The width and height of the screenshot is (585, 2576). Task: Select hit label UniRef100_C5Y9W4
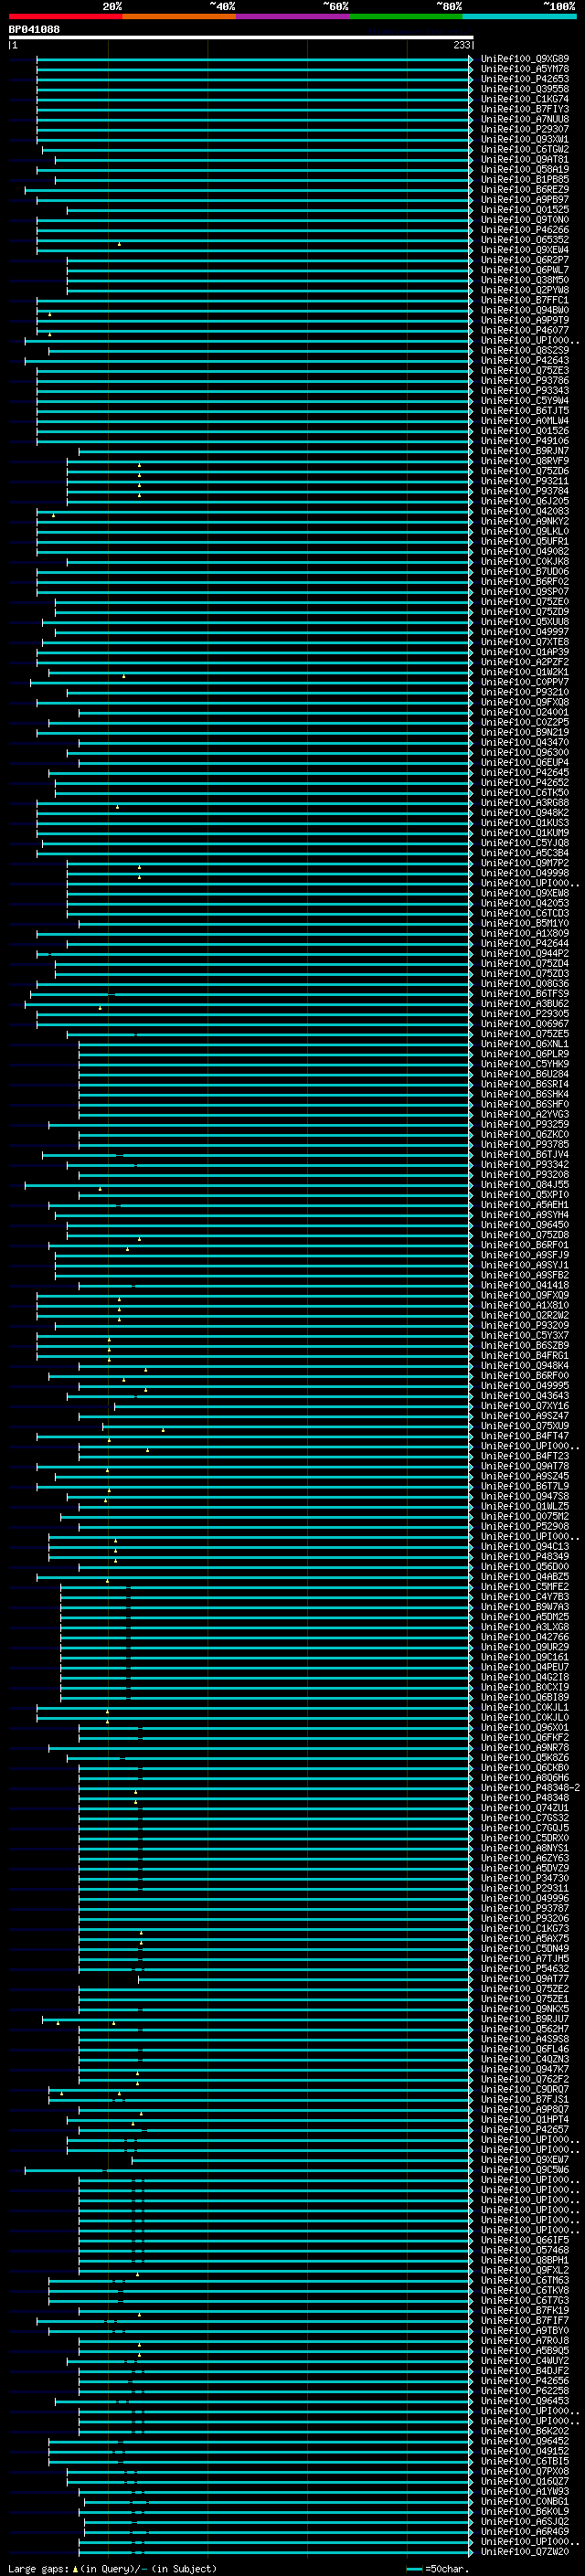click(x=525, y=401)
